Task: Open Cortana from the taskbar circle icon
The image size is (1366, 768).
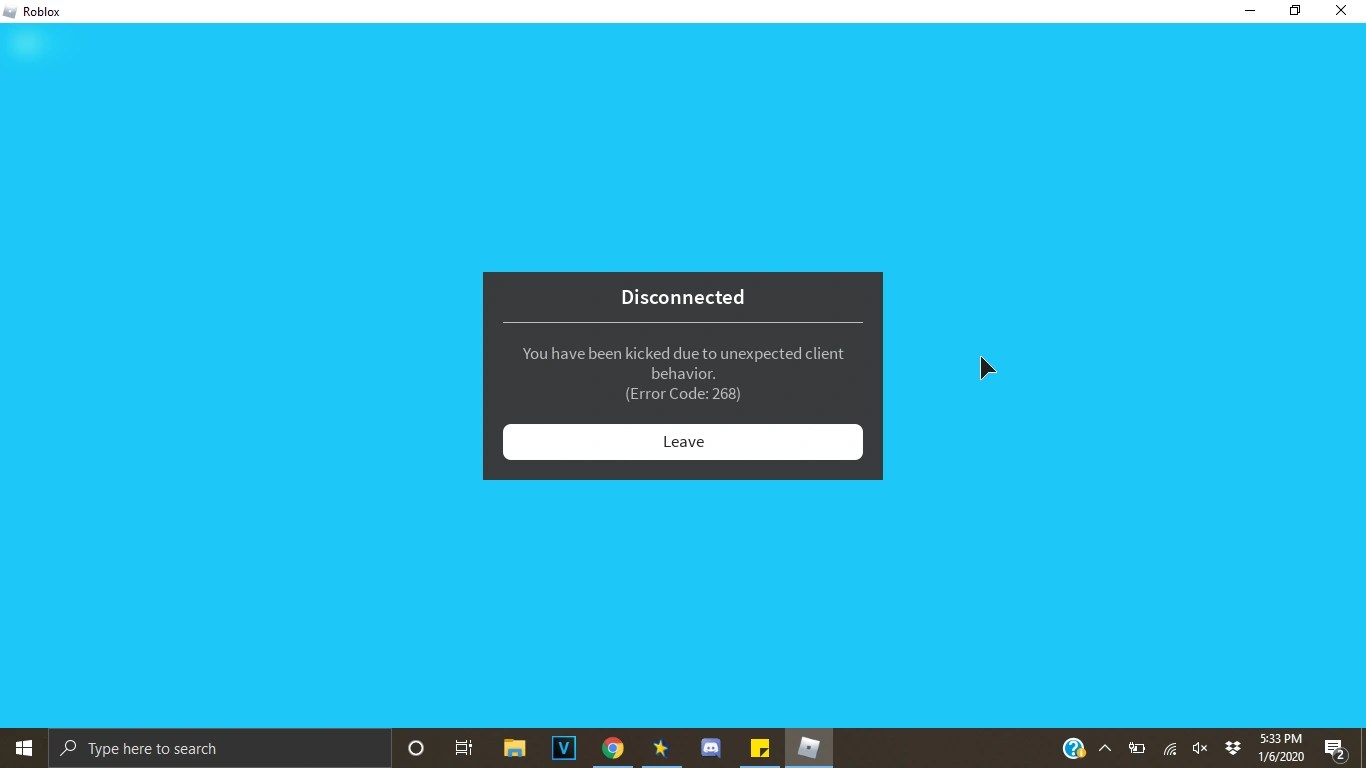Action: point(416,748)
